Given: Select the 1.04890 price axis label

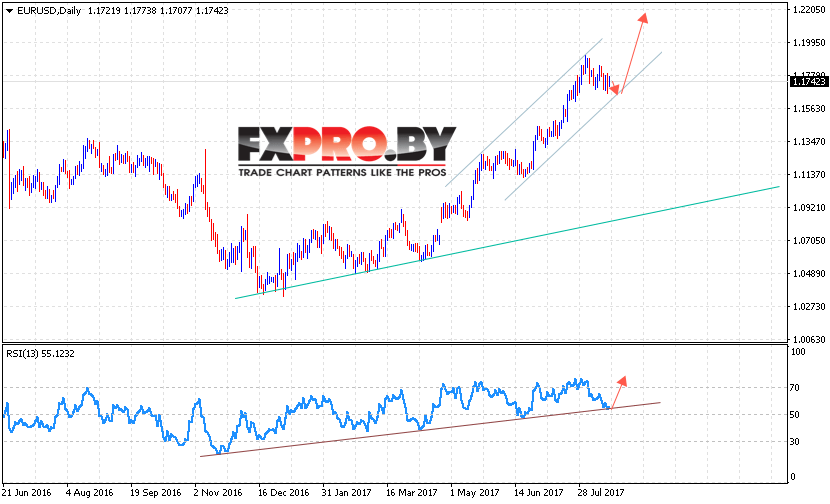Looking at the screenshot, I should click(x=809, y=274).
